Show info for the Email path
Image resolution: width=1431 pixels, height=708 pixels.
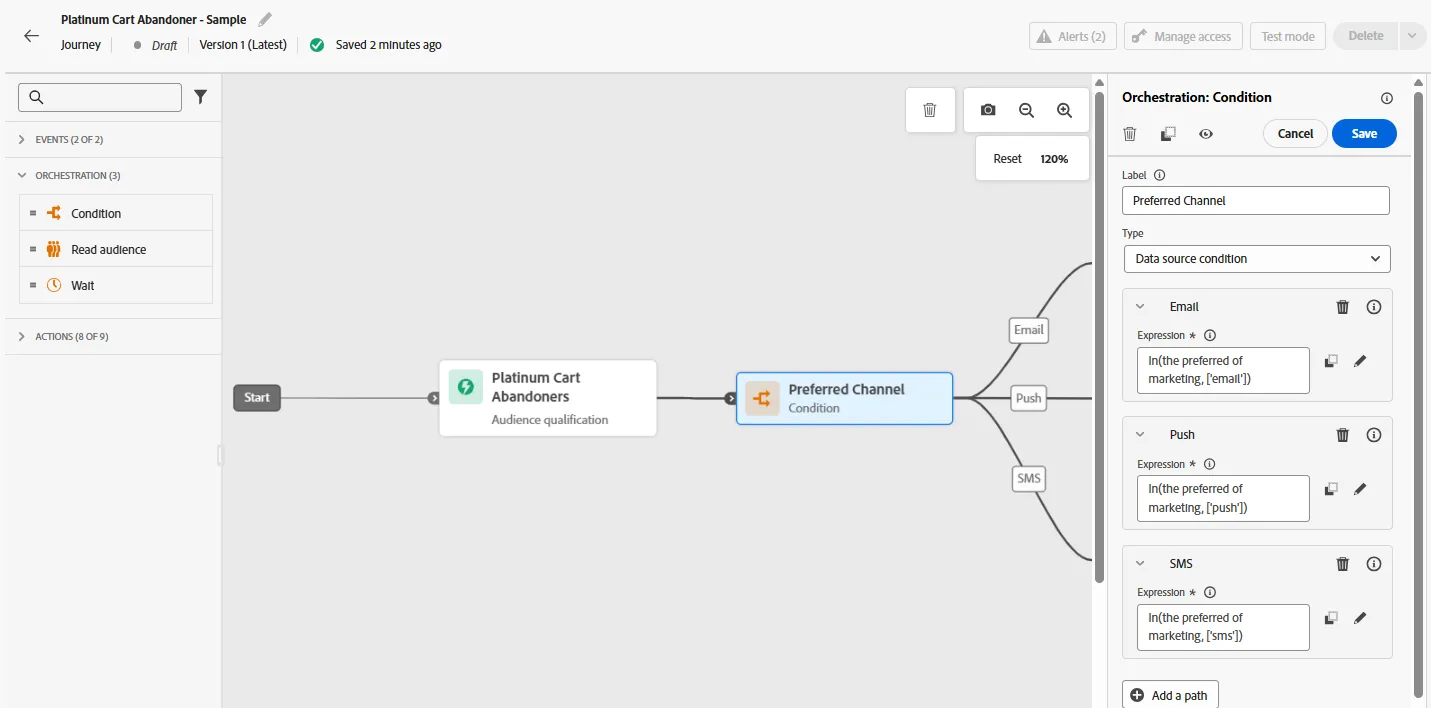pyautogui.click(x=1374, y=307)
